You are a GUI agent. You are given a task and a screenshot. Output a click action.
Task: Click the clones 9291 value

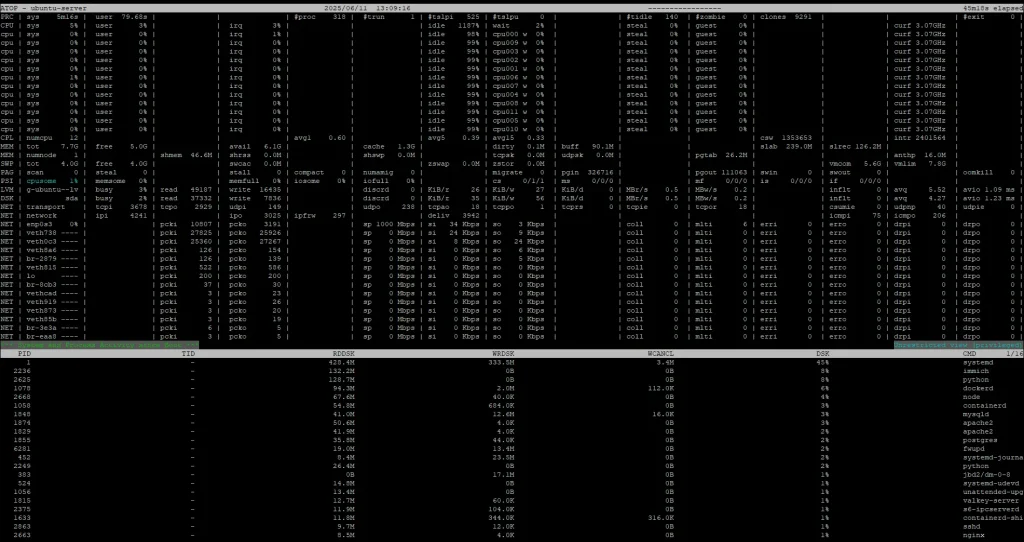click(786, 17)
